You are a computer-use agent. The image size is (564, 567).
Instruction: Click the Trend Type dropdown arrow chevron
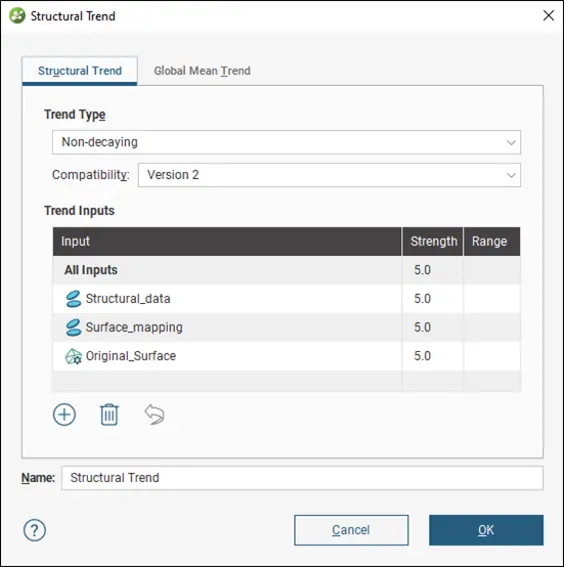pos(511,142)
